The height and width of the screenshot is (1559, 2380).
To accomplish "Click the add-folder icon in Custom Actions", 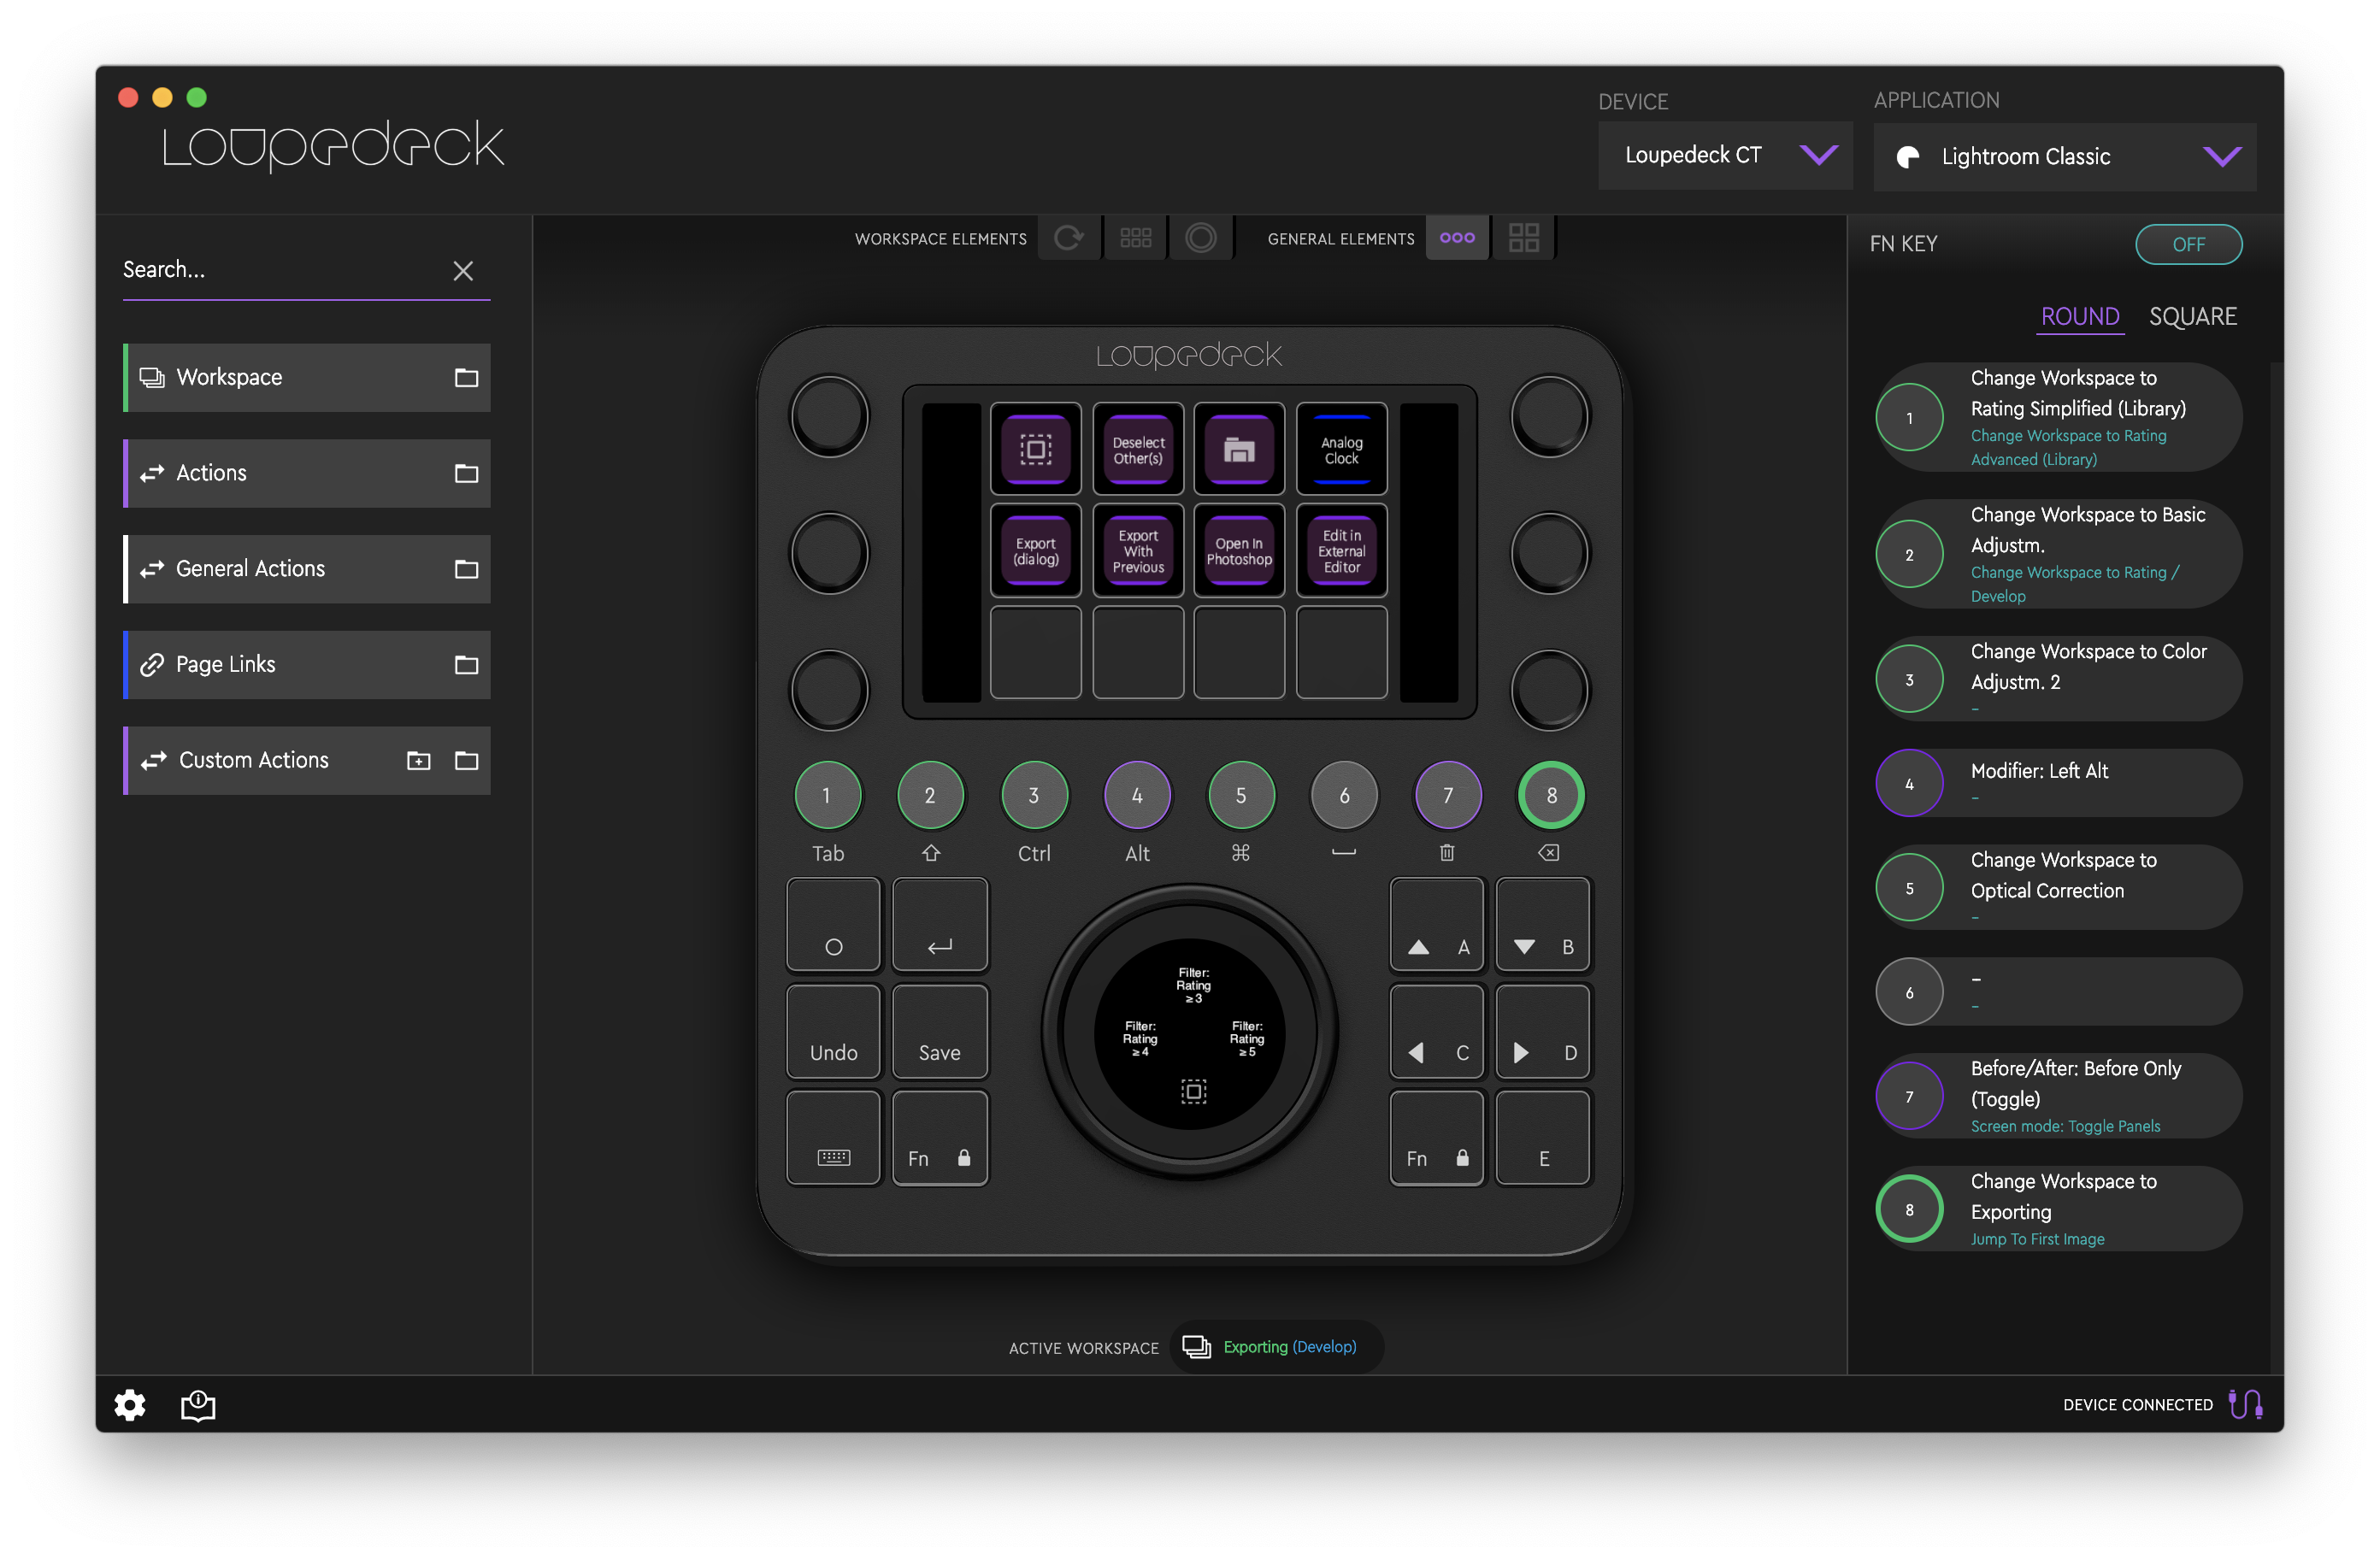I will 418,761.
